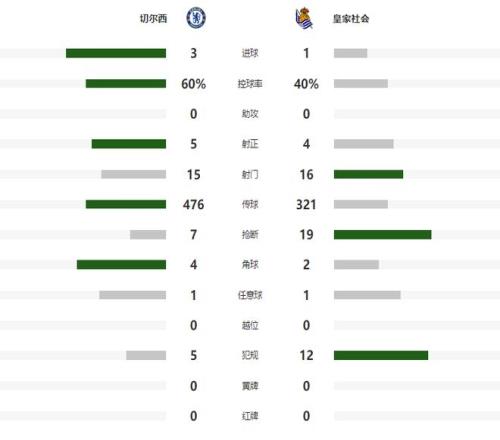The width and height of the screenshot is (500, 440).
Task: Click Real Sociedad's 321 passes value
Action: (306, 204)
